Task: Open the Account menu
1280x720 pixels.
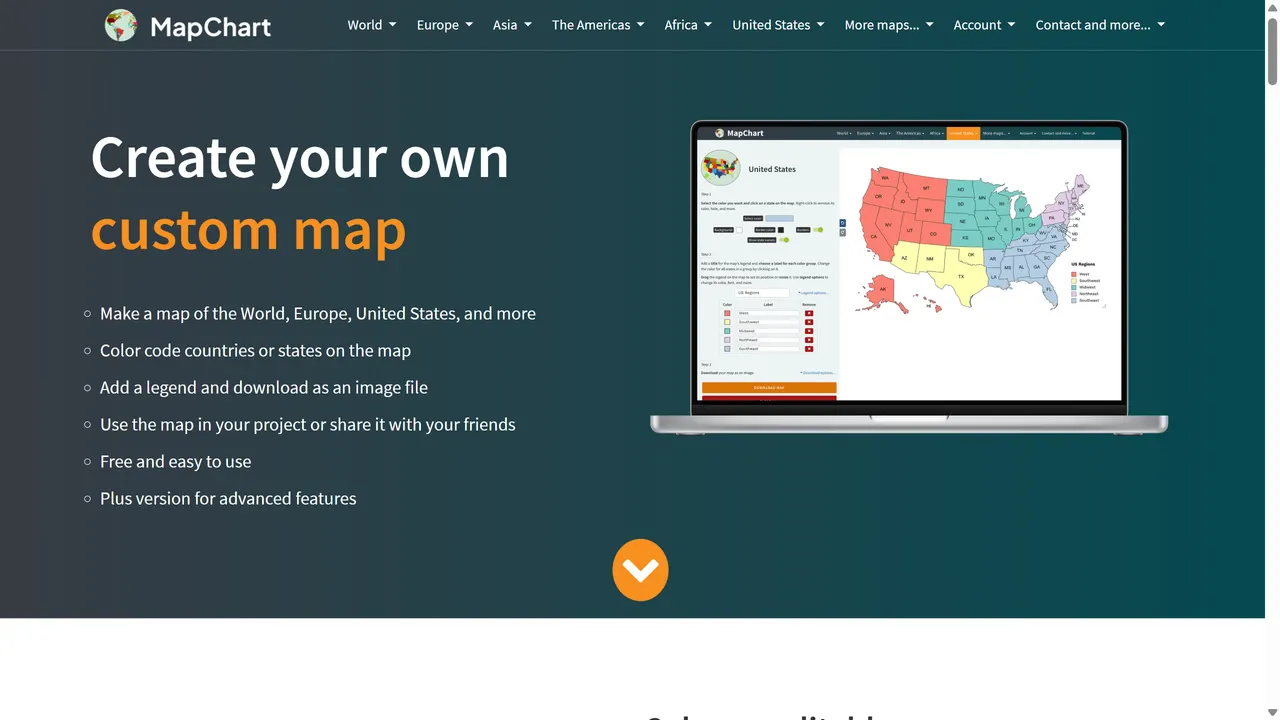Action: click(x=984, y=25)
